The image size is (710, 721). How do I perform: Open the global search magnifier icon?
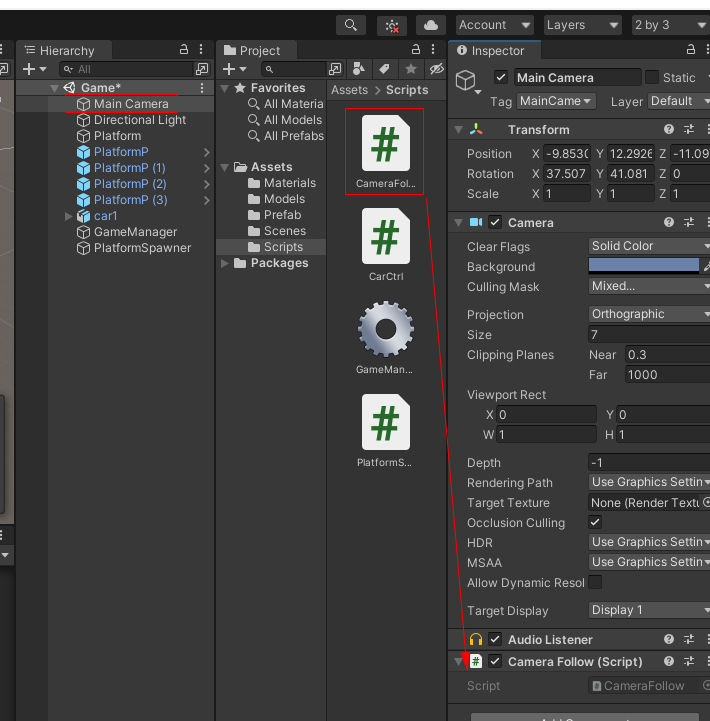pyautogui.click(x=351, y=25)
